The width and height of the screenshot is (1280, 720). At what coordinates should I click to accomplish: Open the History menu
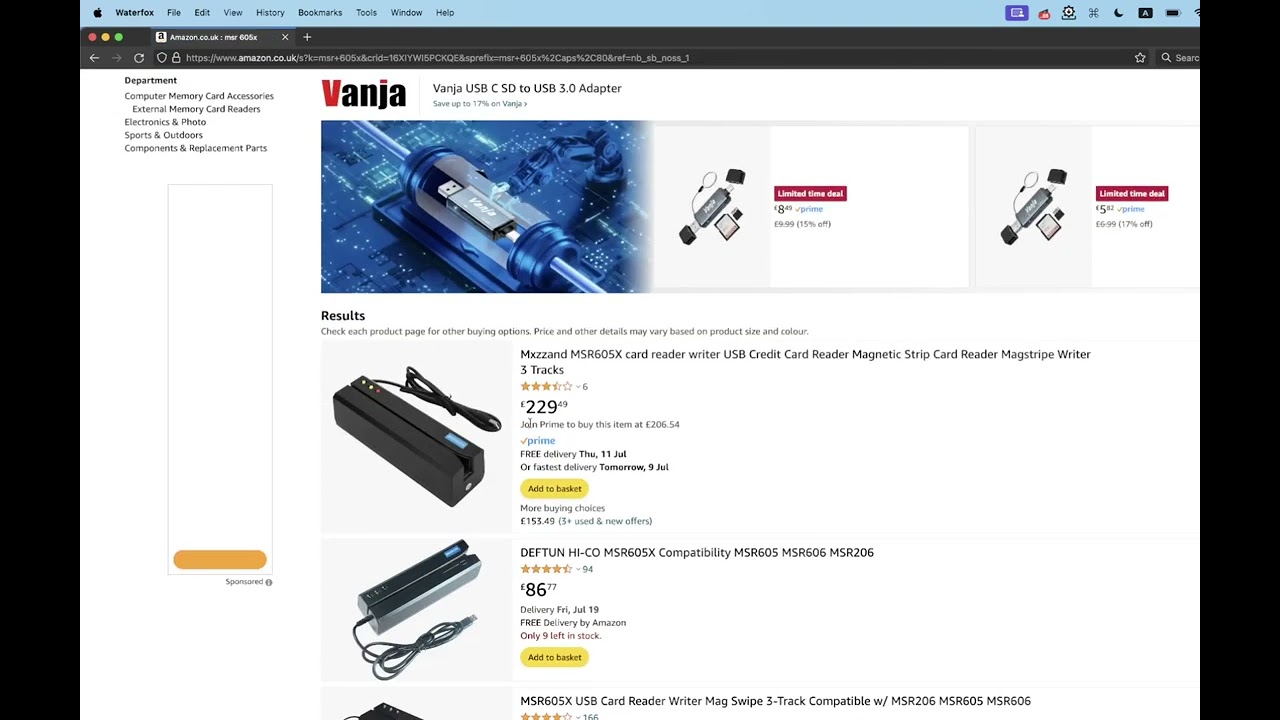tap(270, 13)
